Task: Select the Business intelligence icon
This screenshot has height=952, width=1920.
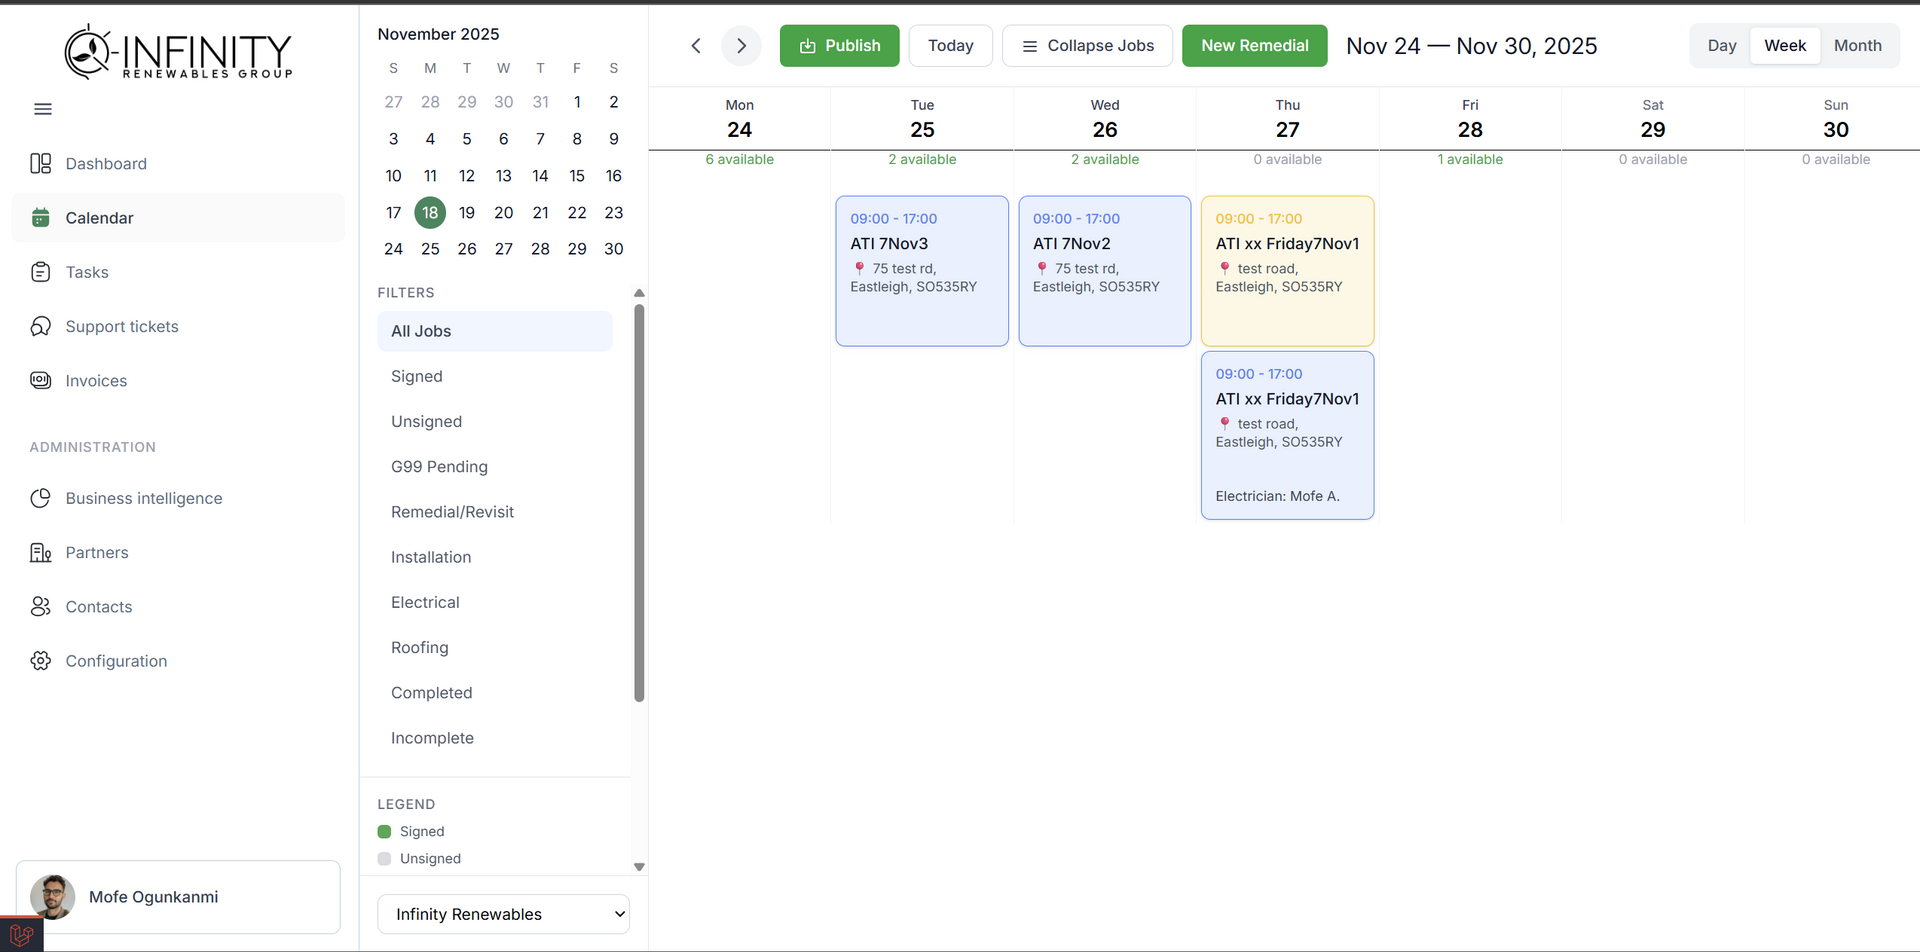Action: (41, 498)
